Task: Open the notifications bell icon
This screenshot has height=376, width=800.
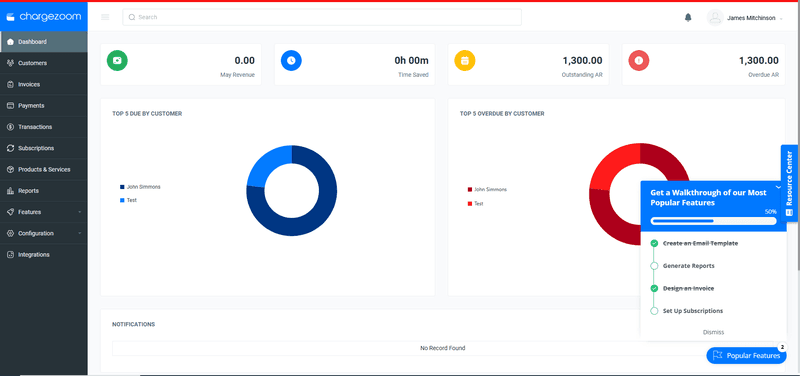Action: 688,17
